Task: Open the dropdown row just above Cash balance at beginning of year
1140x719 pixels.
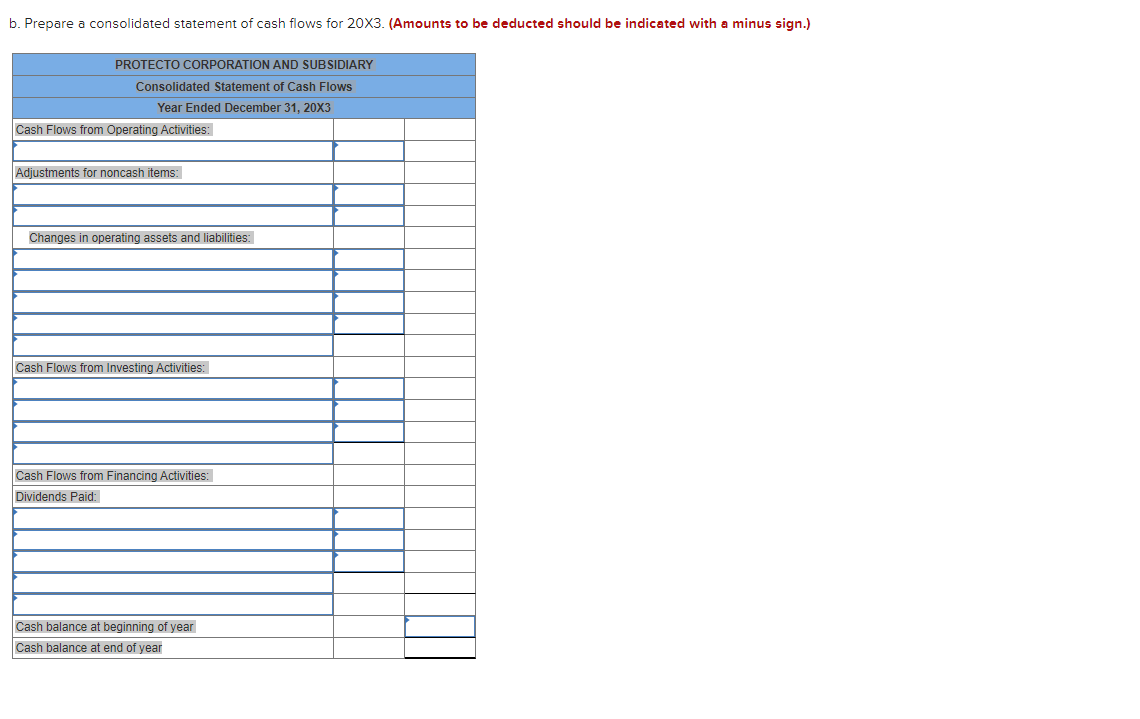Action: [173, 605]
